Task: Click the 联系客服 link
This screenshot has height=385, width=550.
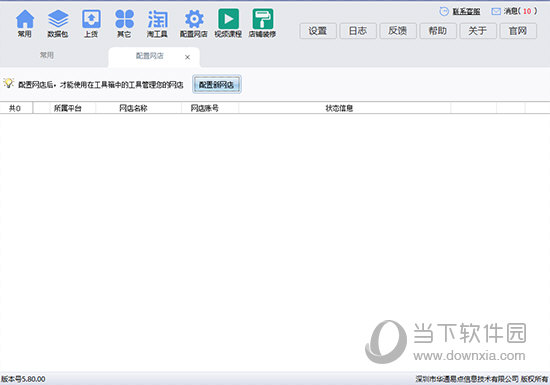Action: (x=466, y=12)
